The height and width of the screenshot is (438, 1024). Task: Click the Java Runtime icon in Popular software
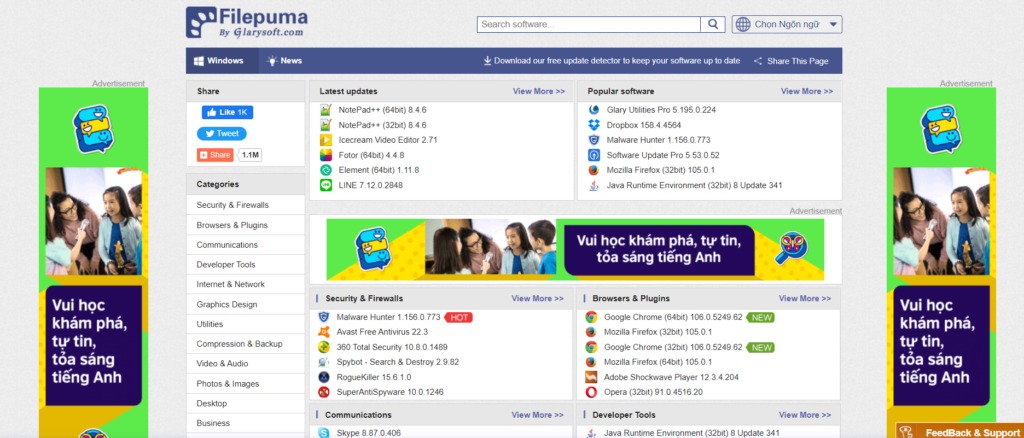(594, 185)
